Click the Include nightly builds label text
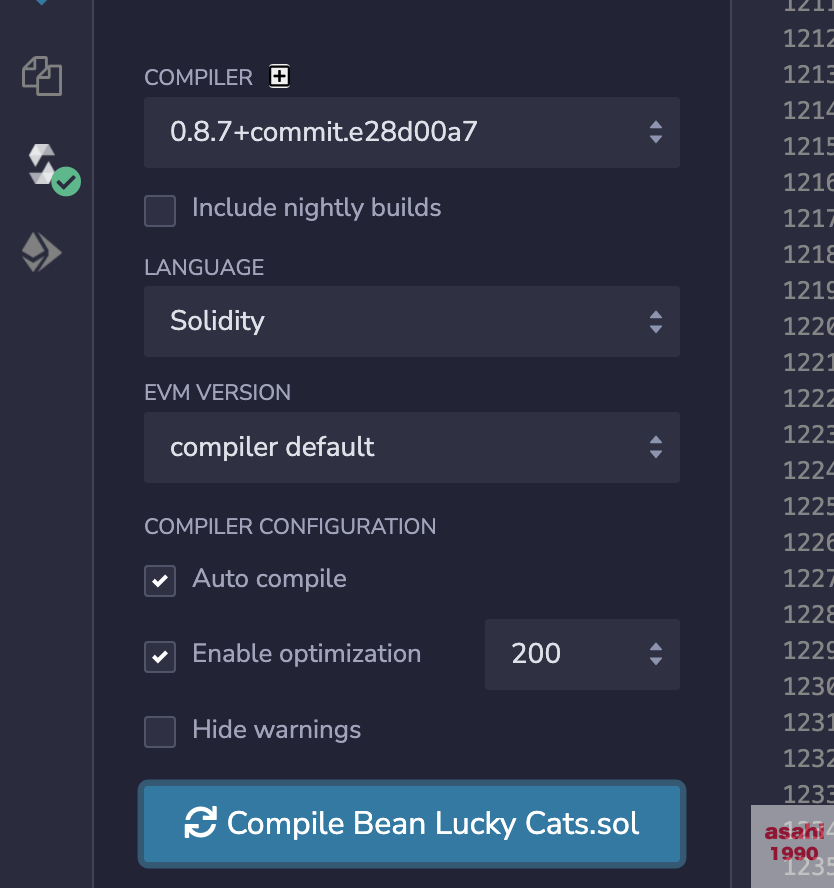The image size is (834, 888). tap(316, 208)
